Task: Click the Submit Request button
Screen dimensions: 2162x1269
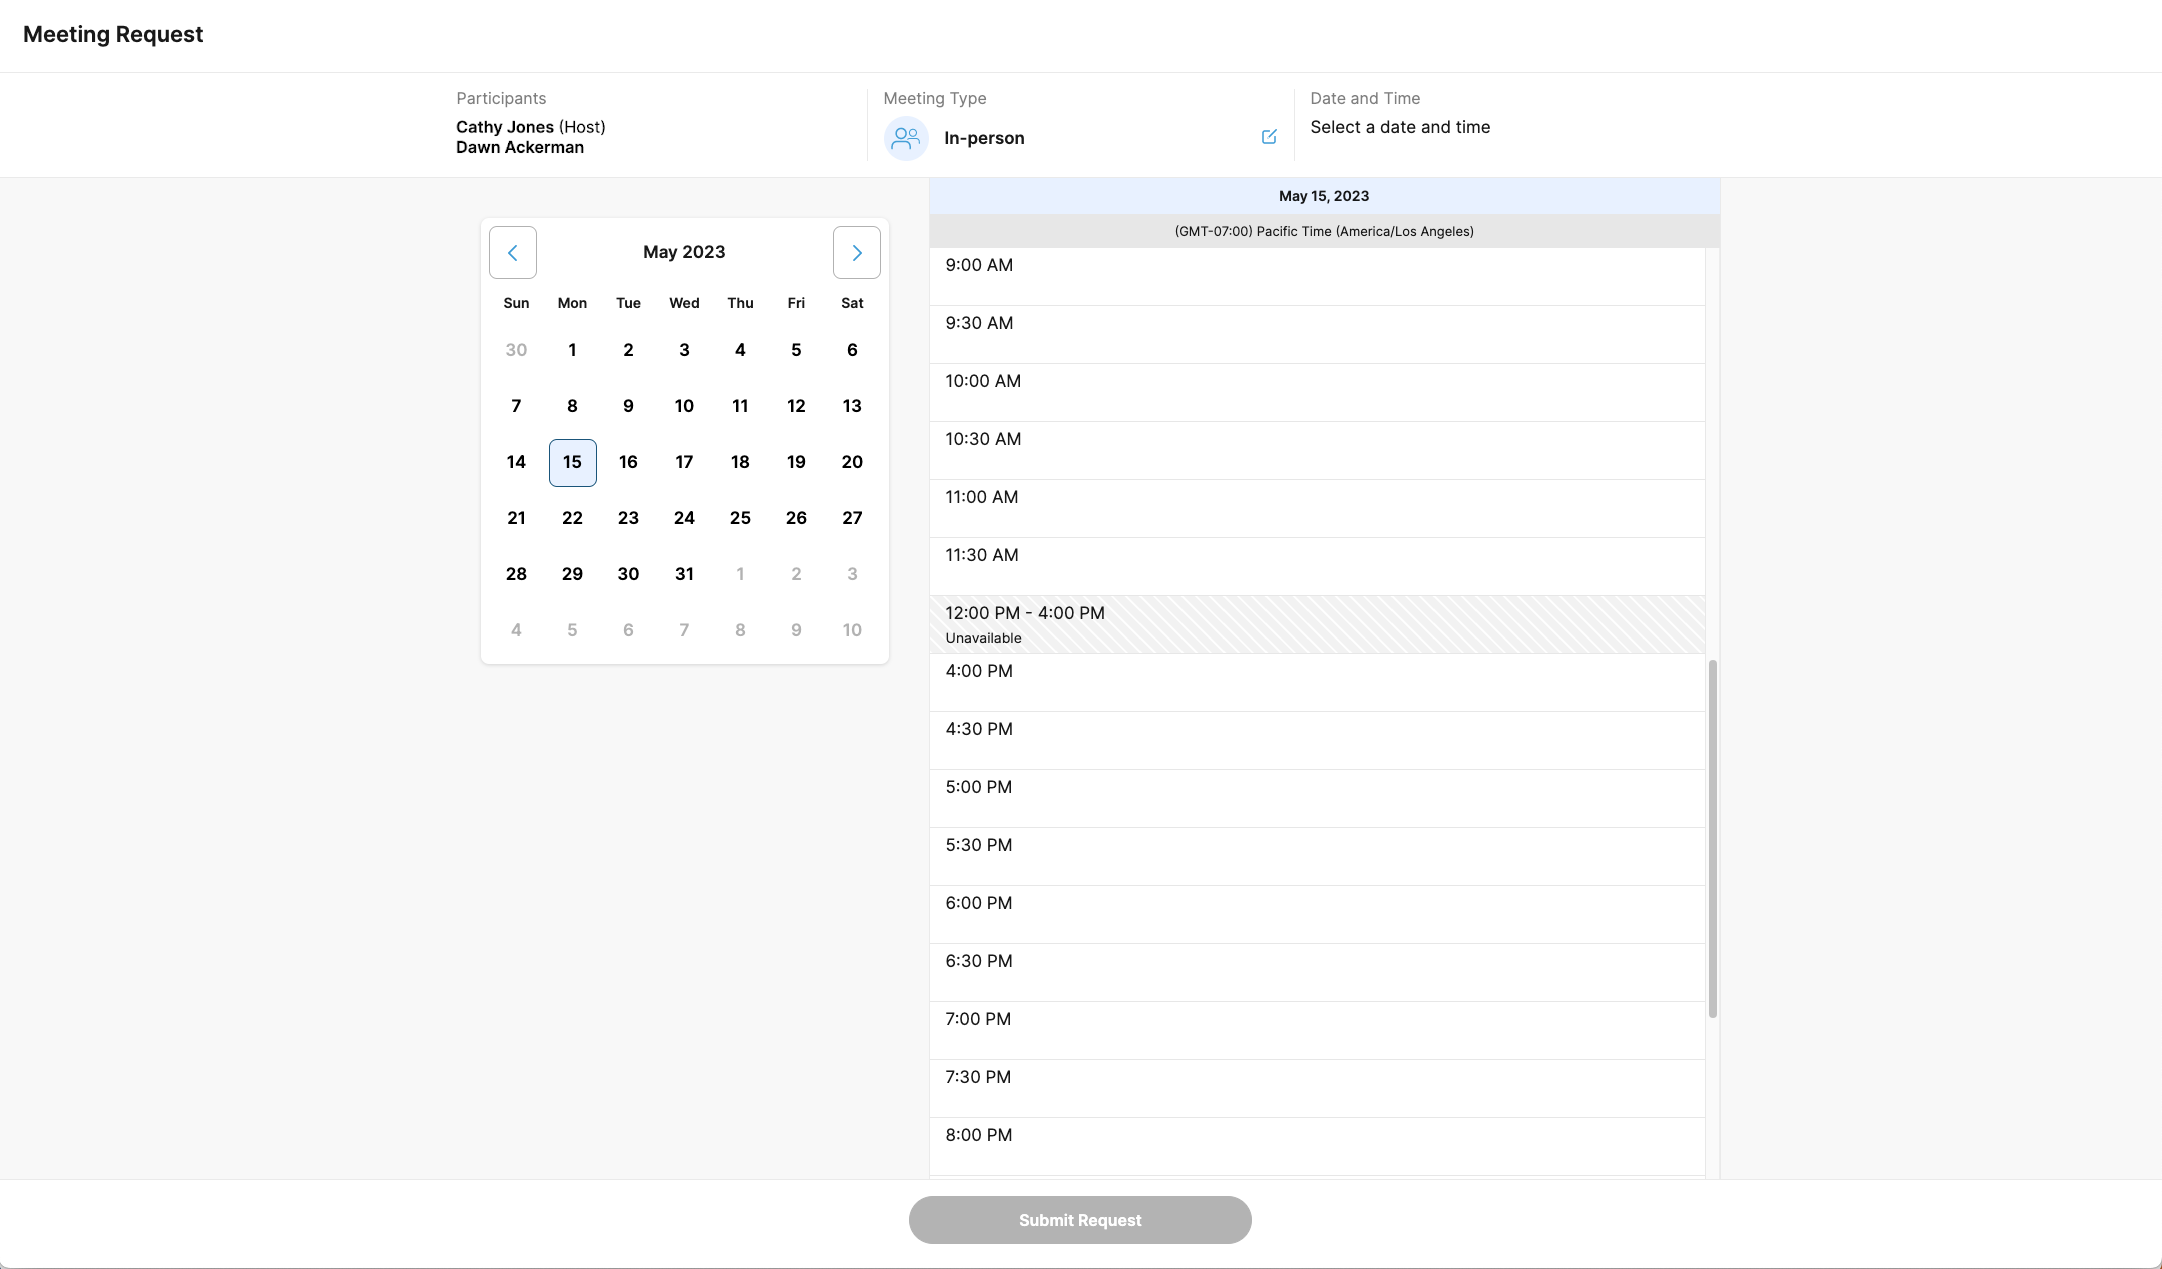Action: 1080,1220
